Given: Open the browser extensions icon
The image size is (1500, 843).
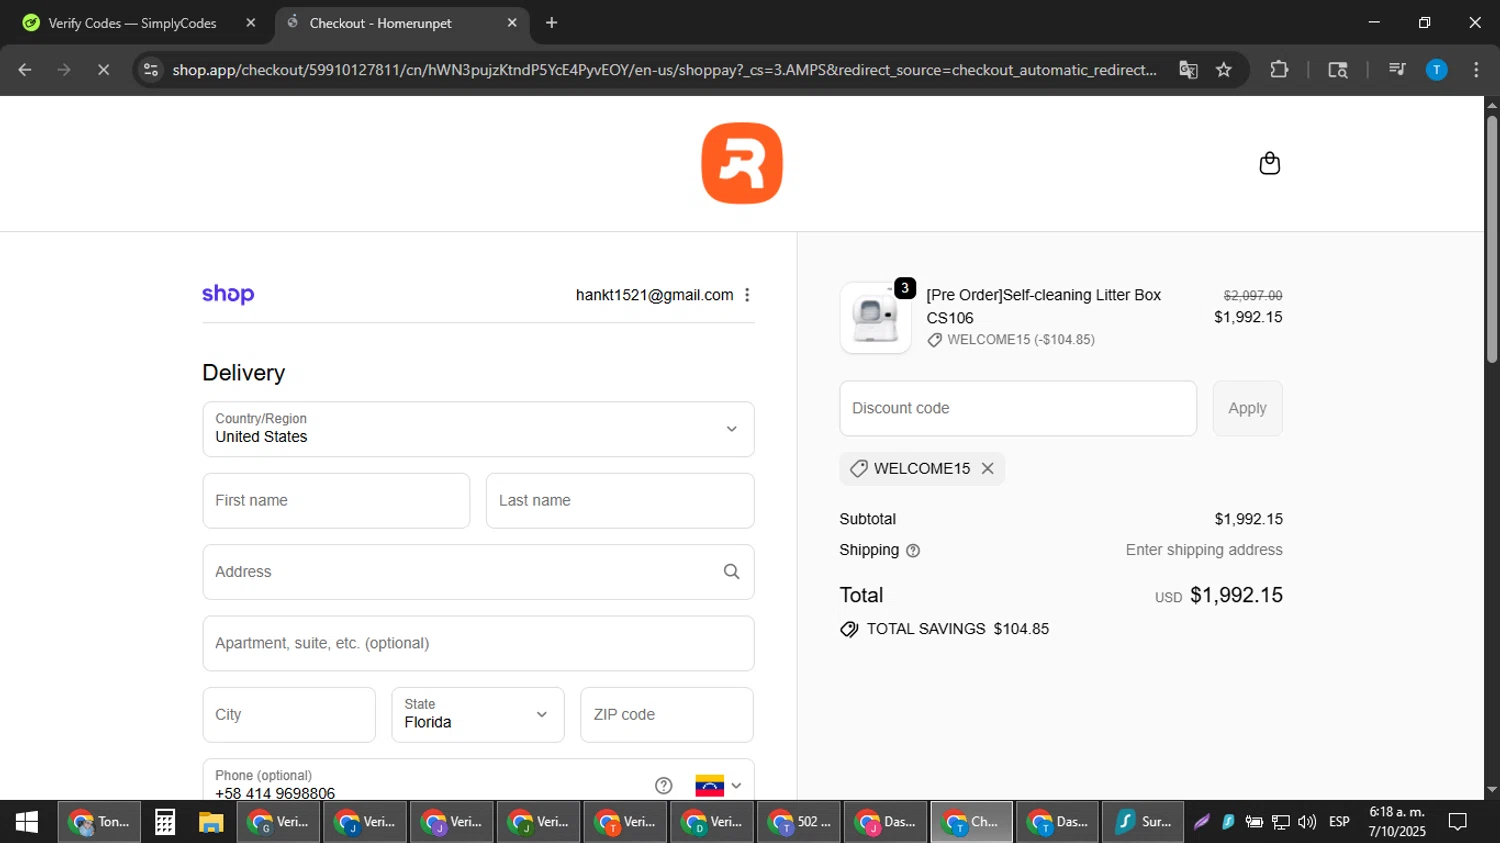Looking at the screenshot, I should pos(1279,70).
